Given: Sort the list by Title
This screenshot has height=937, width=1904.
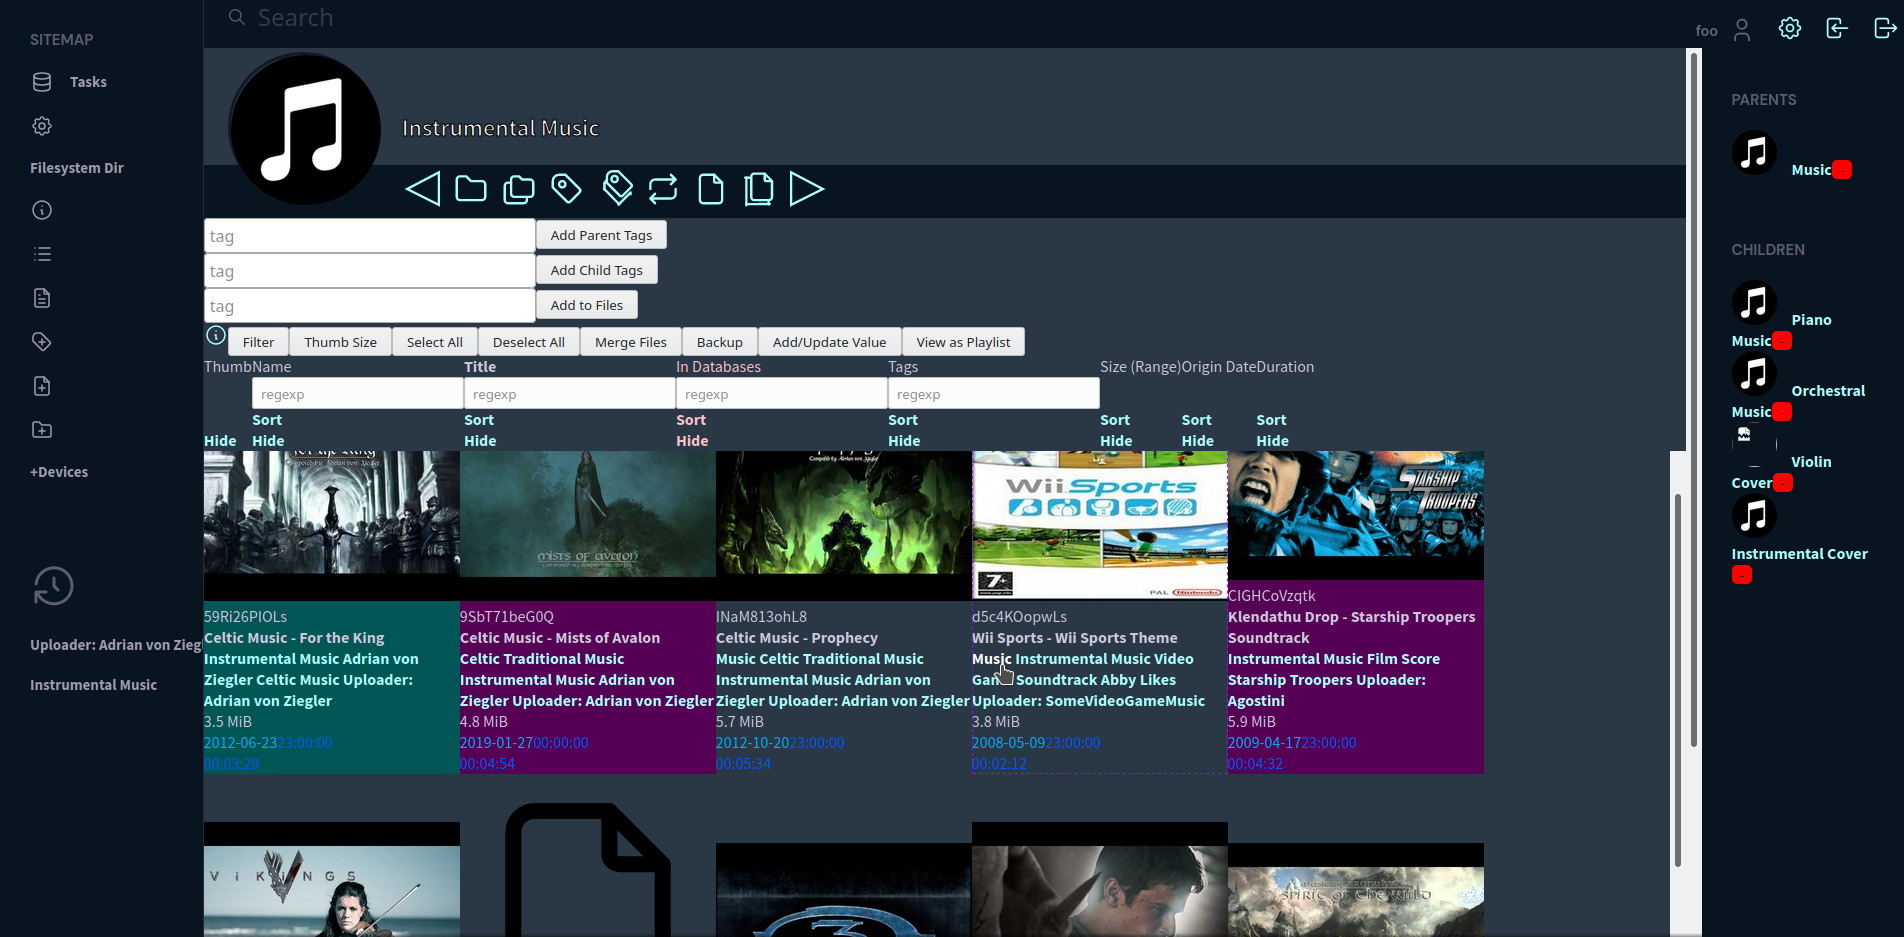Looking at the screenshot, I should click(x=478, y=420).
